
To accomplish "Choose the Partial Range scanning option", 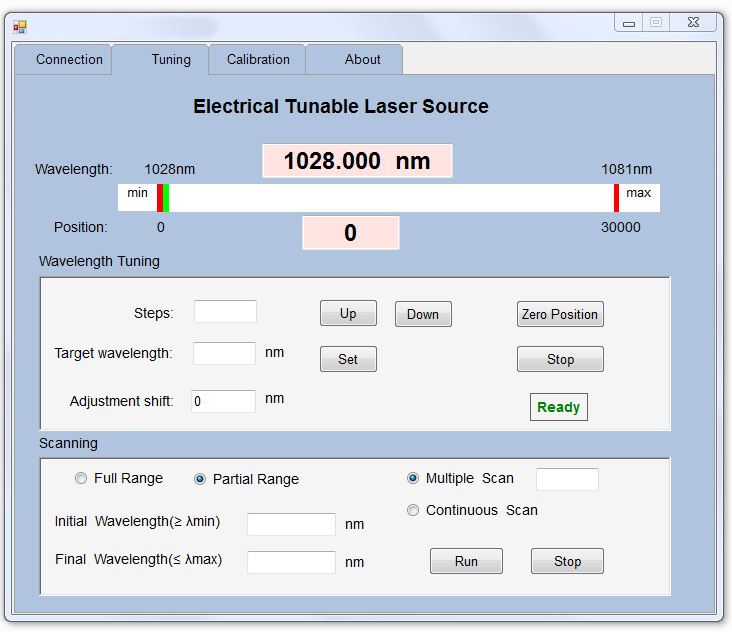I will pyautogui.click(x=200, y=479).
